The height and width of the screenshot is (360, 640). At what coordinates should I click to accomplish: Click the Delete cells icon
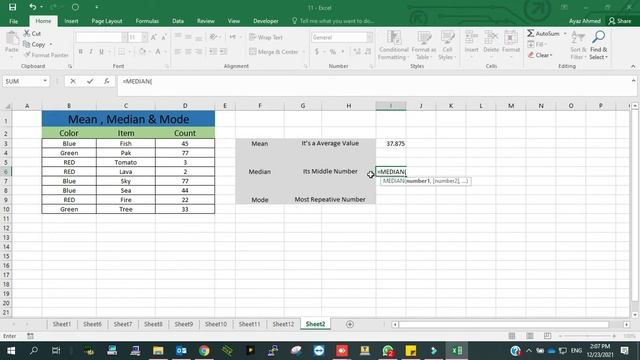coord(491,38)
